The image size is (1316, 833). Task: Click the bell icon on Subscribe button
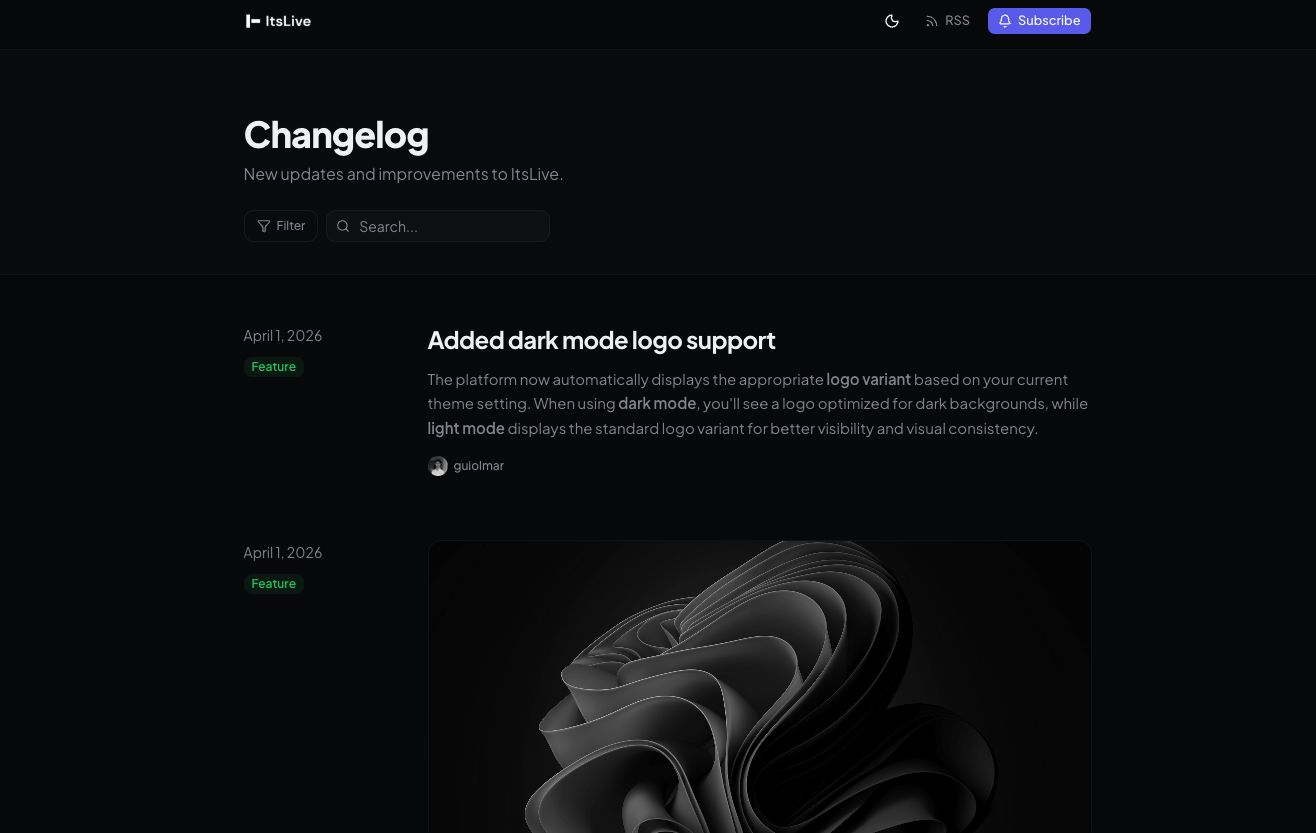(1005, 20)
